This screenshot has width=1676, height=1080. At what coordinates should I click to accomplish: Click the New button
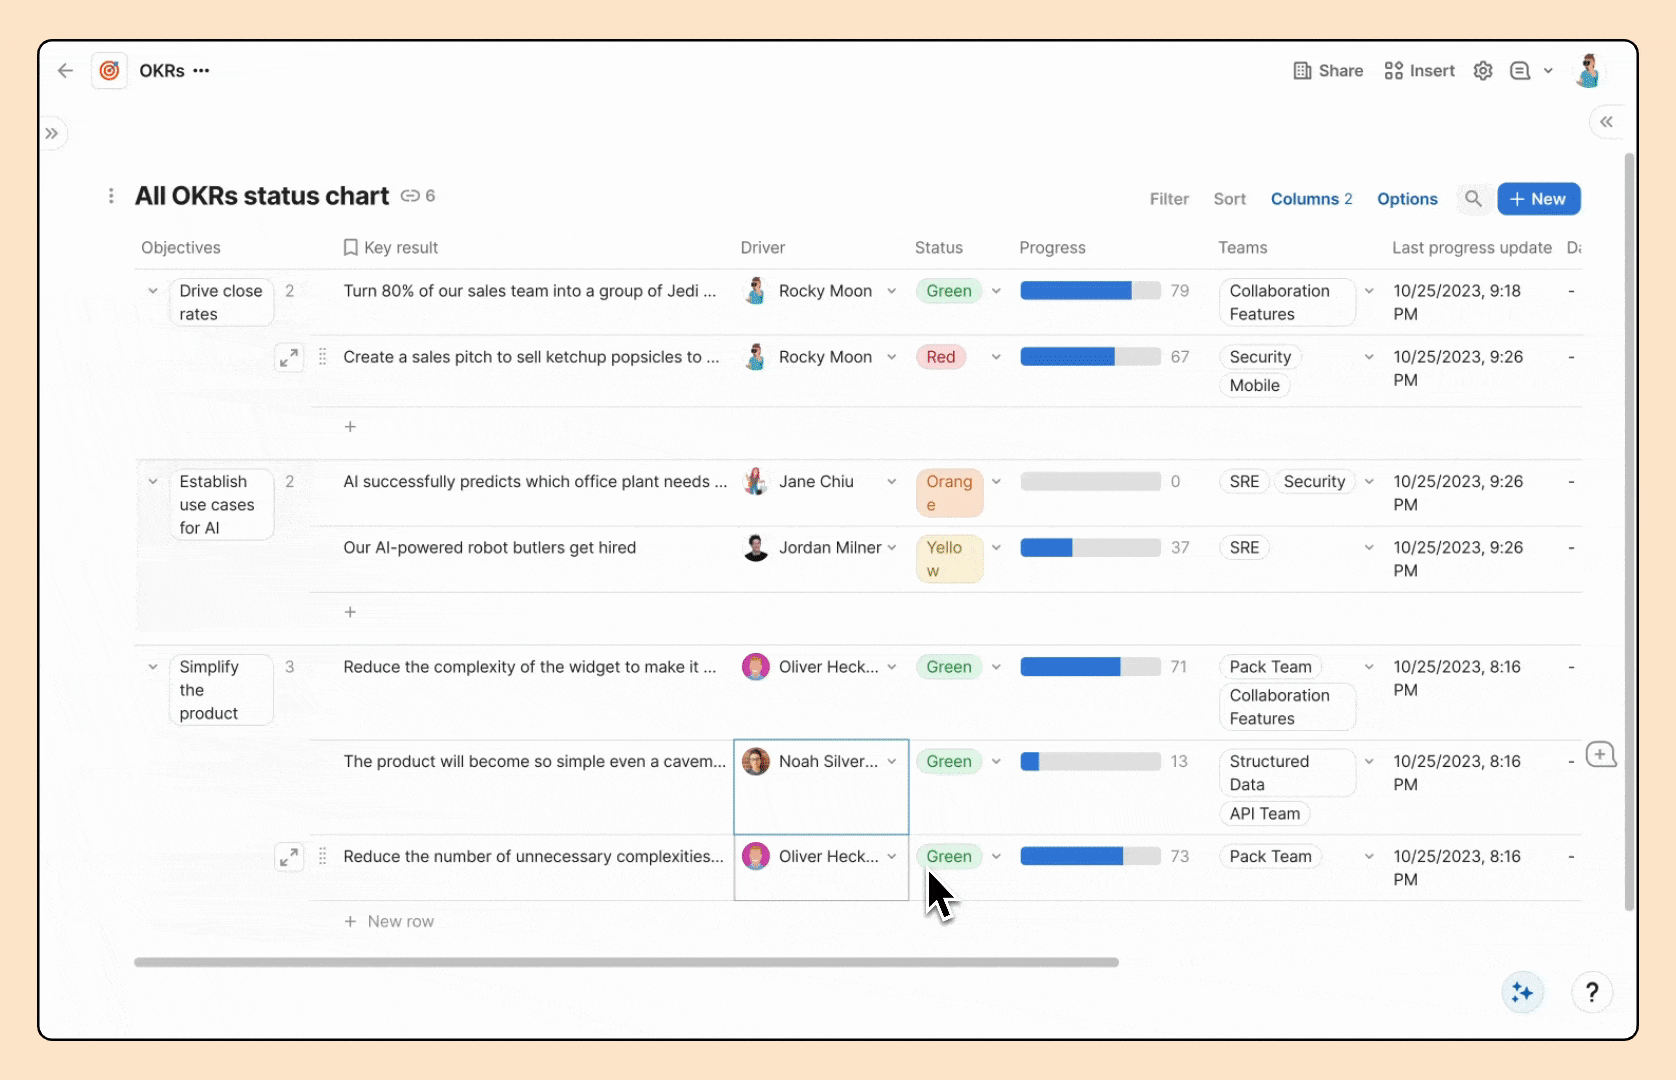[x=1538, y=199]
